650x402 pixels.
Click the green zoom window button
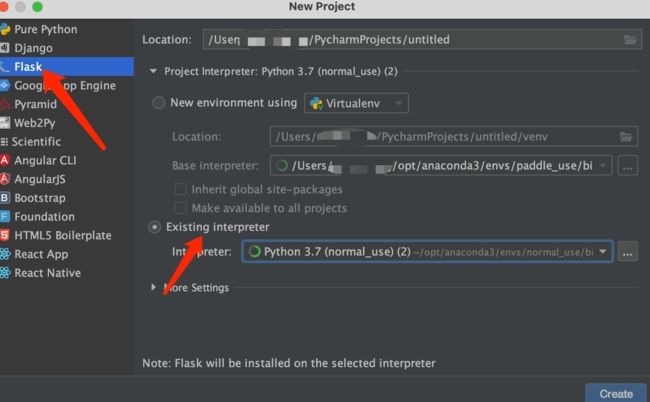37,7
